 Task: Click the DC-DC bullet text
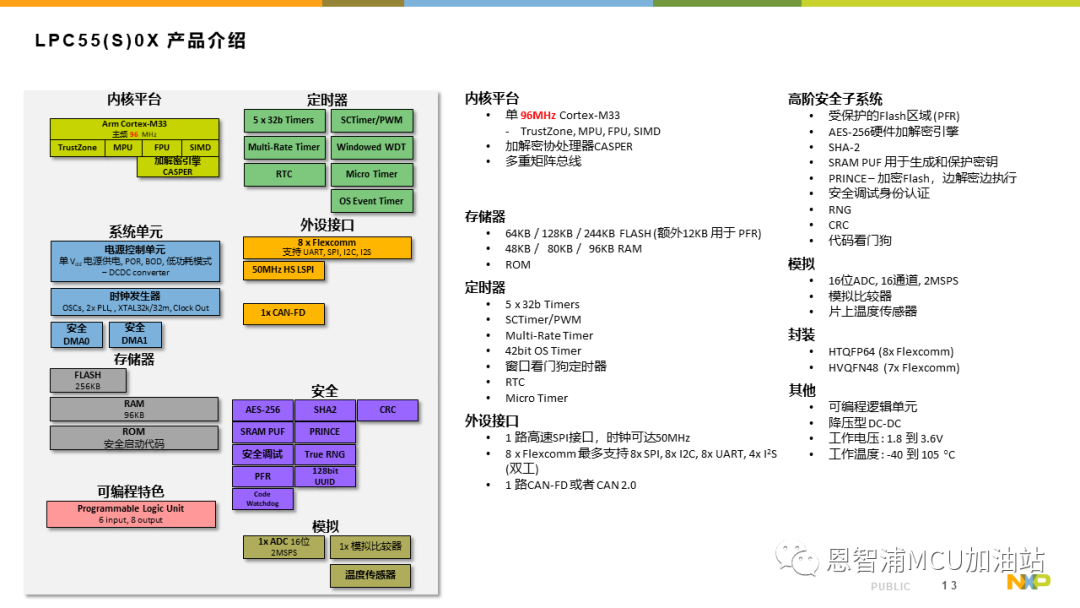click(864, 423)
